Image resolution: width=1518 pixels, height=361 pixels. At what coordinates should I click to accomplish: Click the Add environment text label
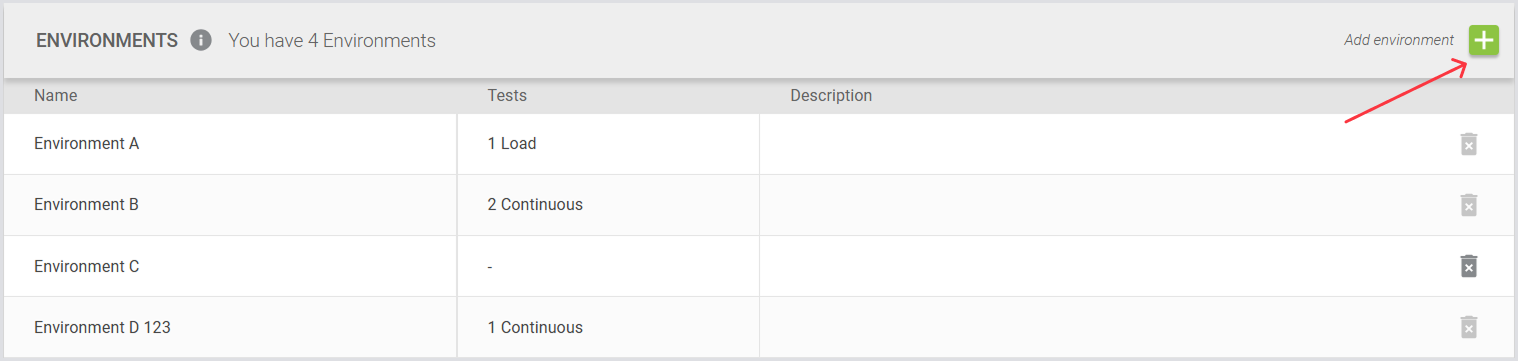click(1399, 40)
